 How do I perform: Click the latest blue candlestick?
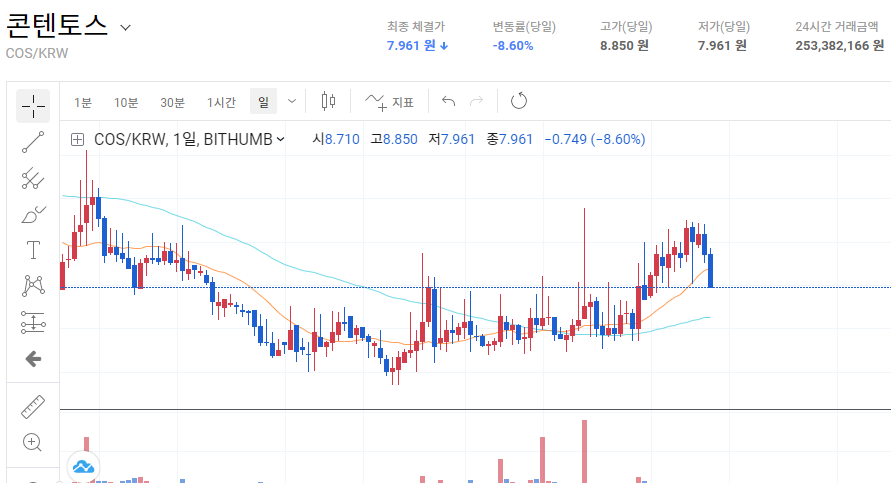point(710,270)
